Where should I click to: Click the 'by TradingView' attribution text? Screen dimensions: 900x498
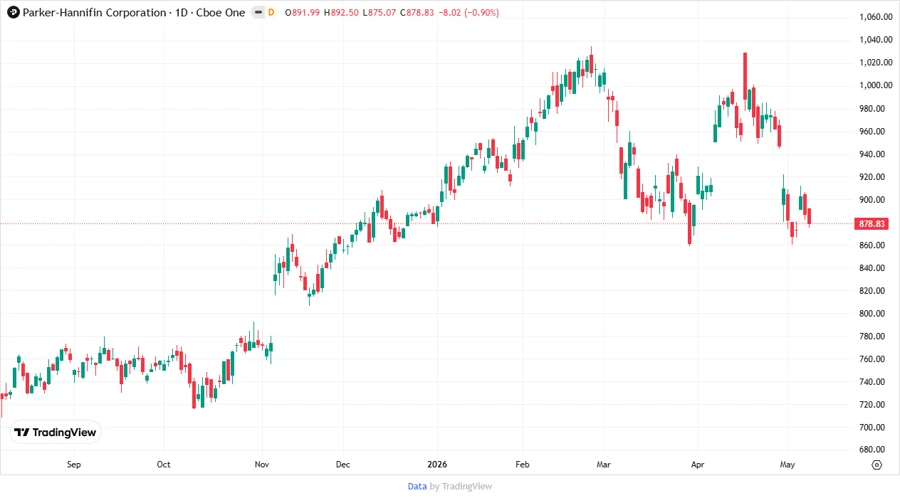461,486
